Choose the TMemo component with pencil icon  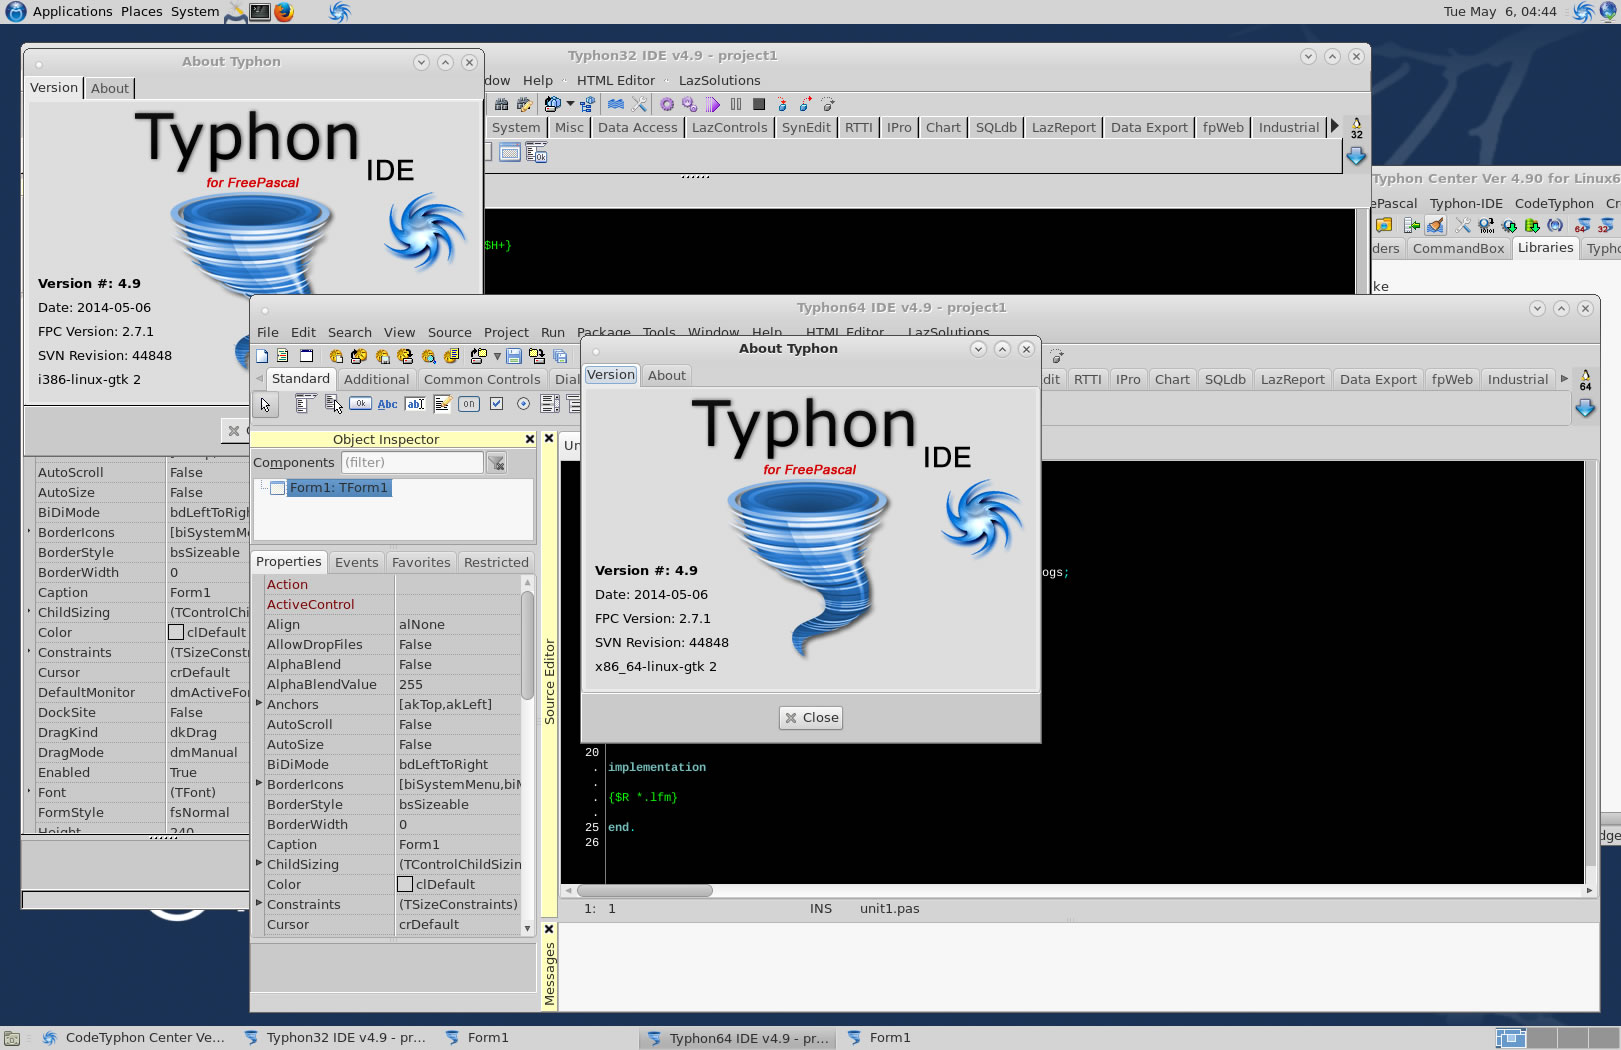442,404
